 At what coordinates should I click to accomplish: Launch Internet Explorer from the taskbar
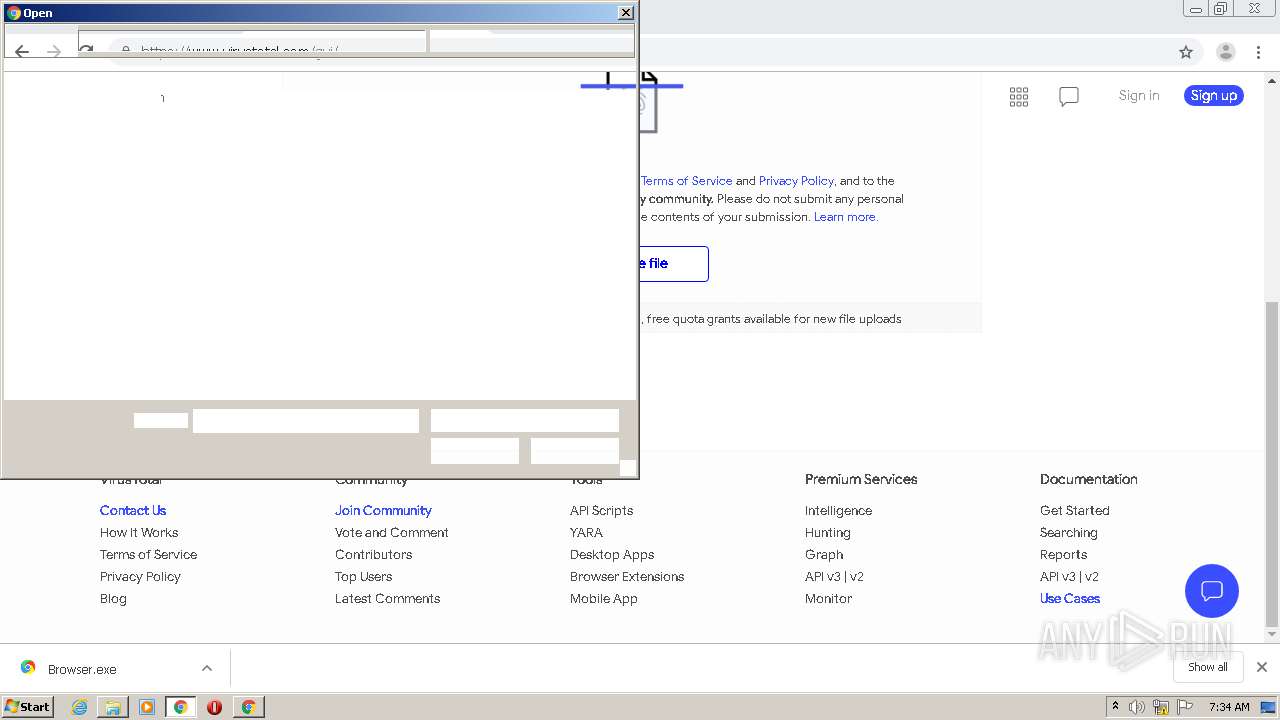pyautogui.click(x=80, y=707)
